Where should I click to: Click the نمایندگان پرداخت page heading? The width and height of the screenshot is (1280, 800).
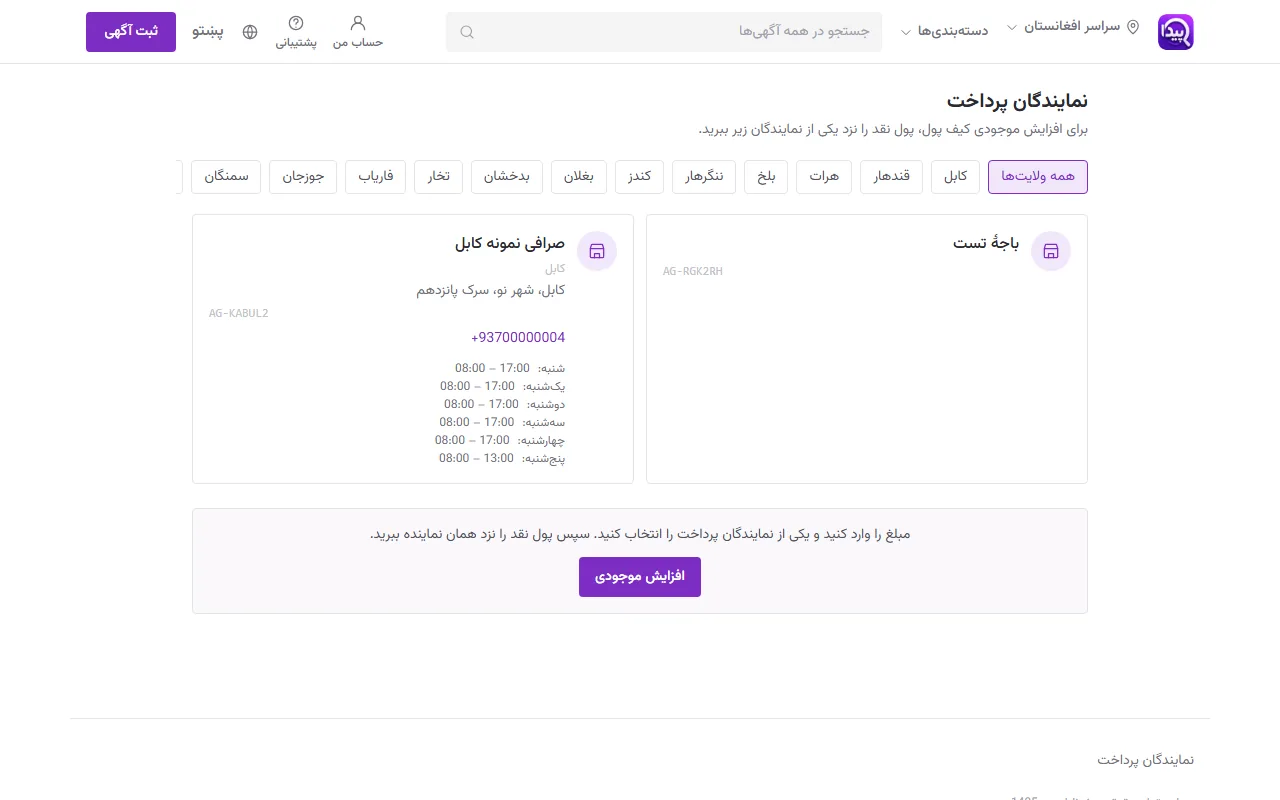[x=1017, y=101]
